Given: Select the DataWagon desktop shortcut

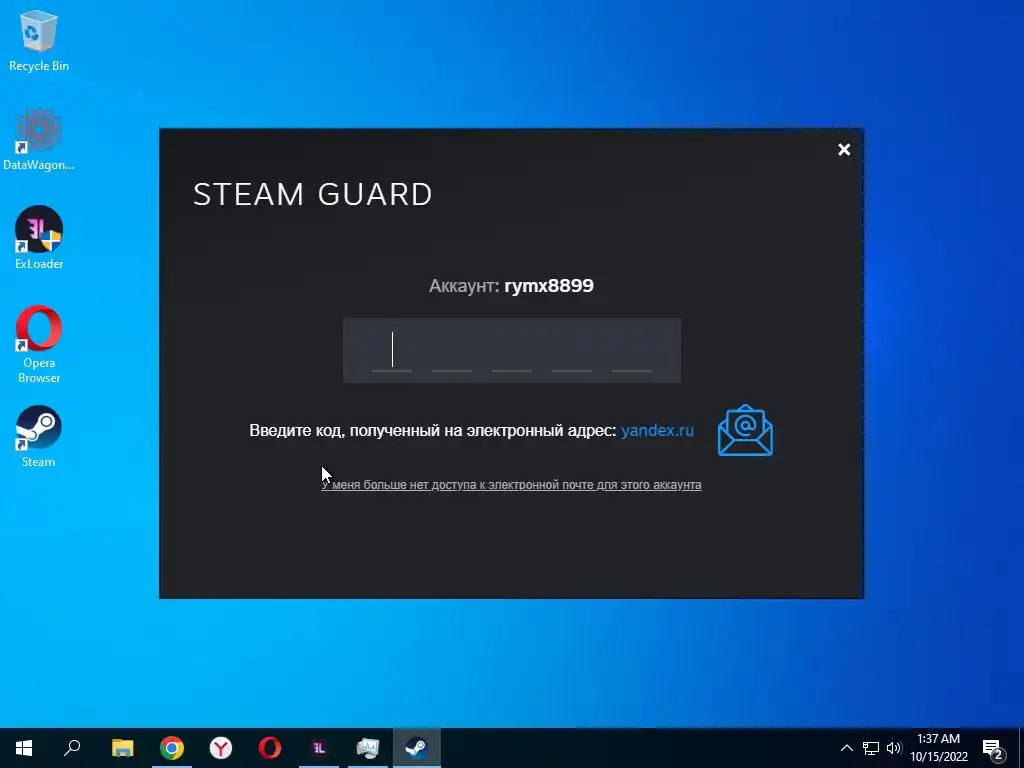Looking at the screenshot, I should [x=39, y=140].
